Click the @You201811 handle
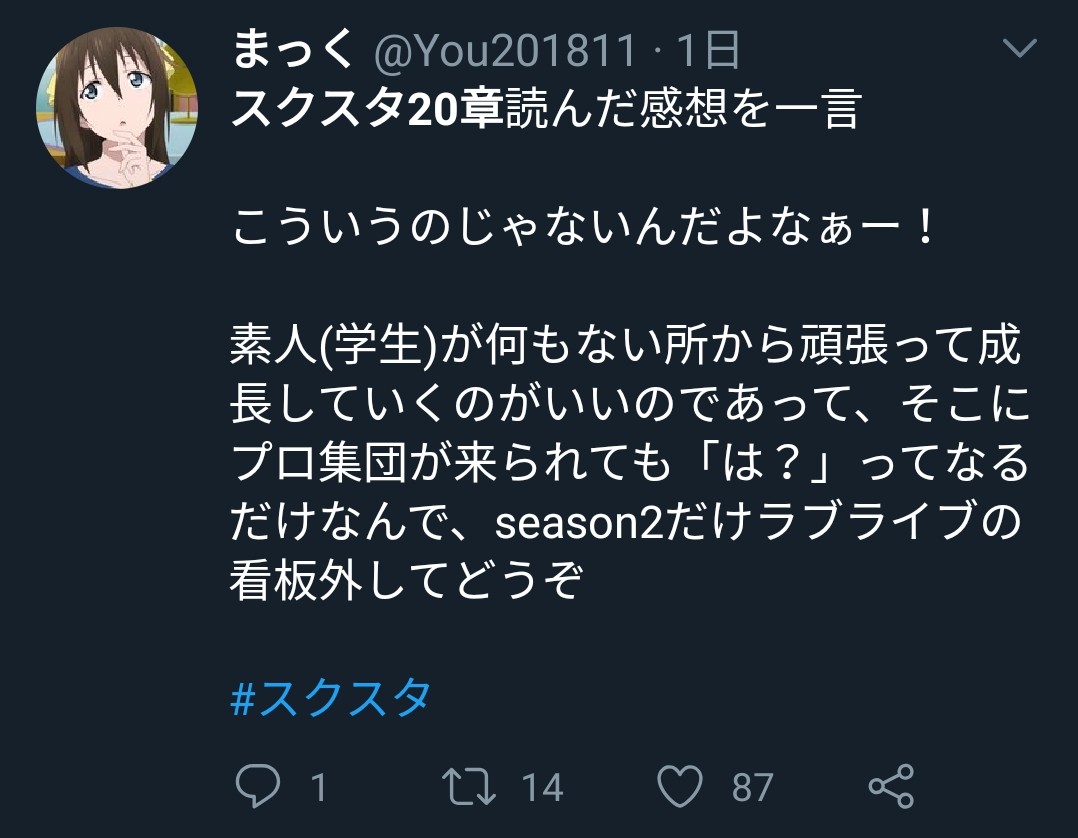Viewport: 1078px width, 838px height. (505, 51)
